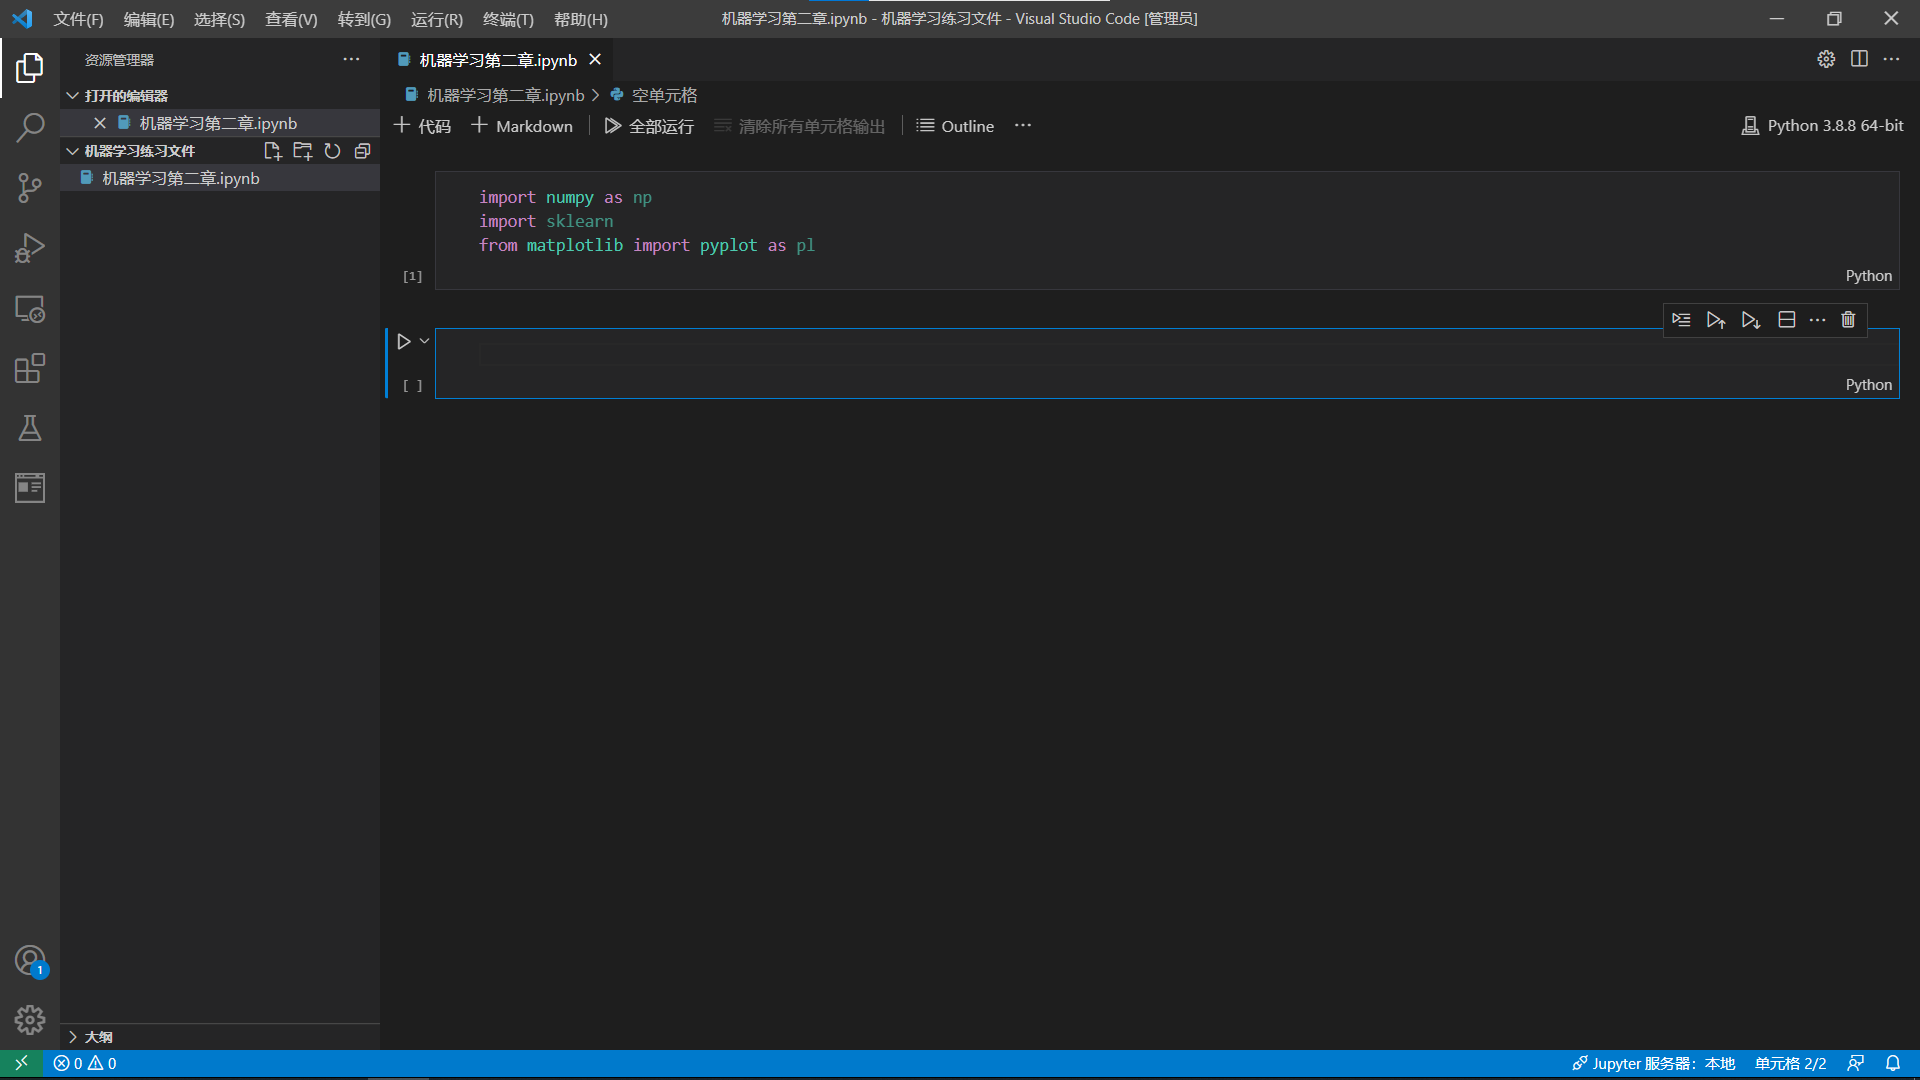This screenshot has width=1920, height=1080.
Task: Run all notebook cells via 全部运行
Action: 649,126
